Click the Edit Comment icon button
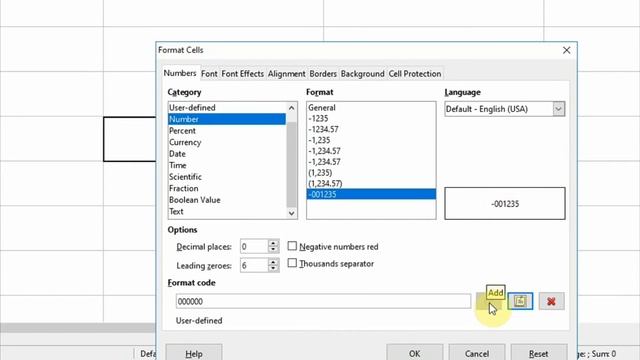The image size is (640, 360). coord(520,302)
